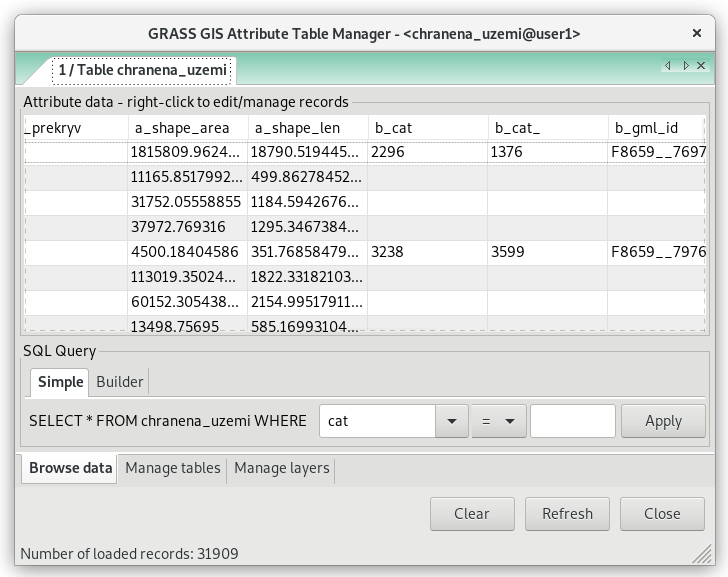Click the _prekryv column header

(76, 128)
